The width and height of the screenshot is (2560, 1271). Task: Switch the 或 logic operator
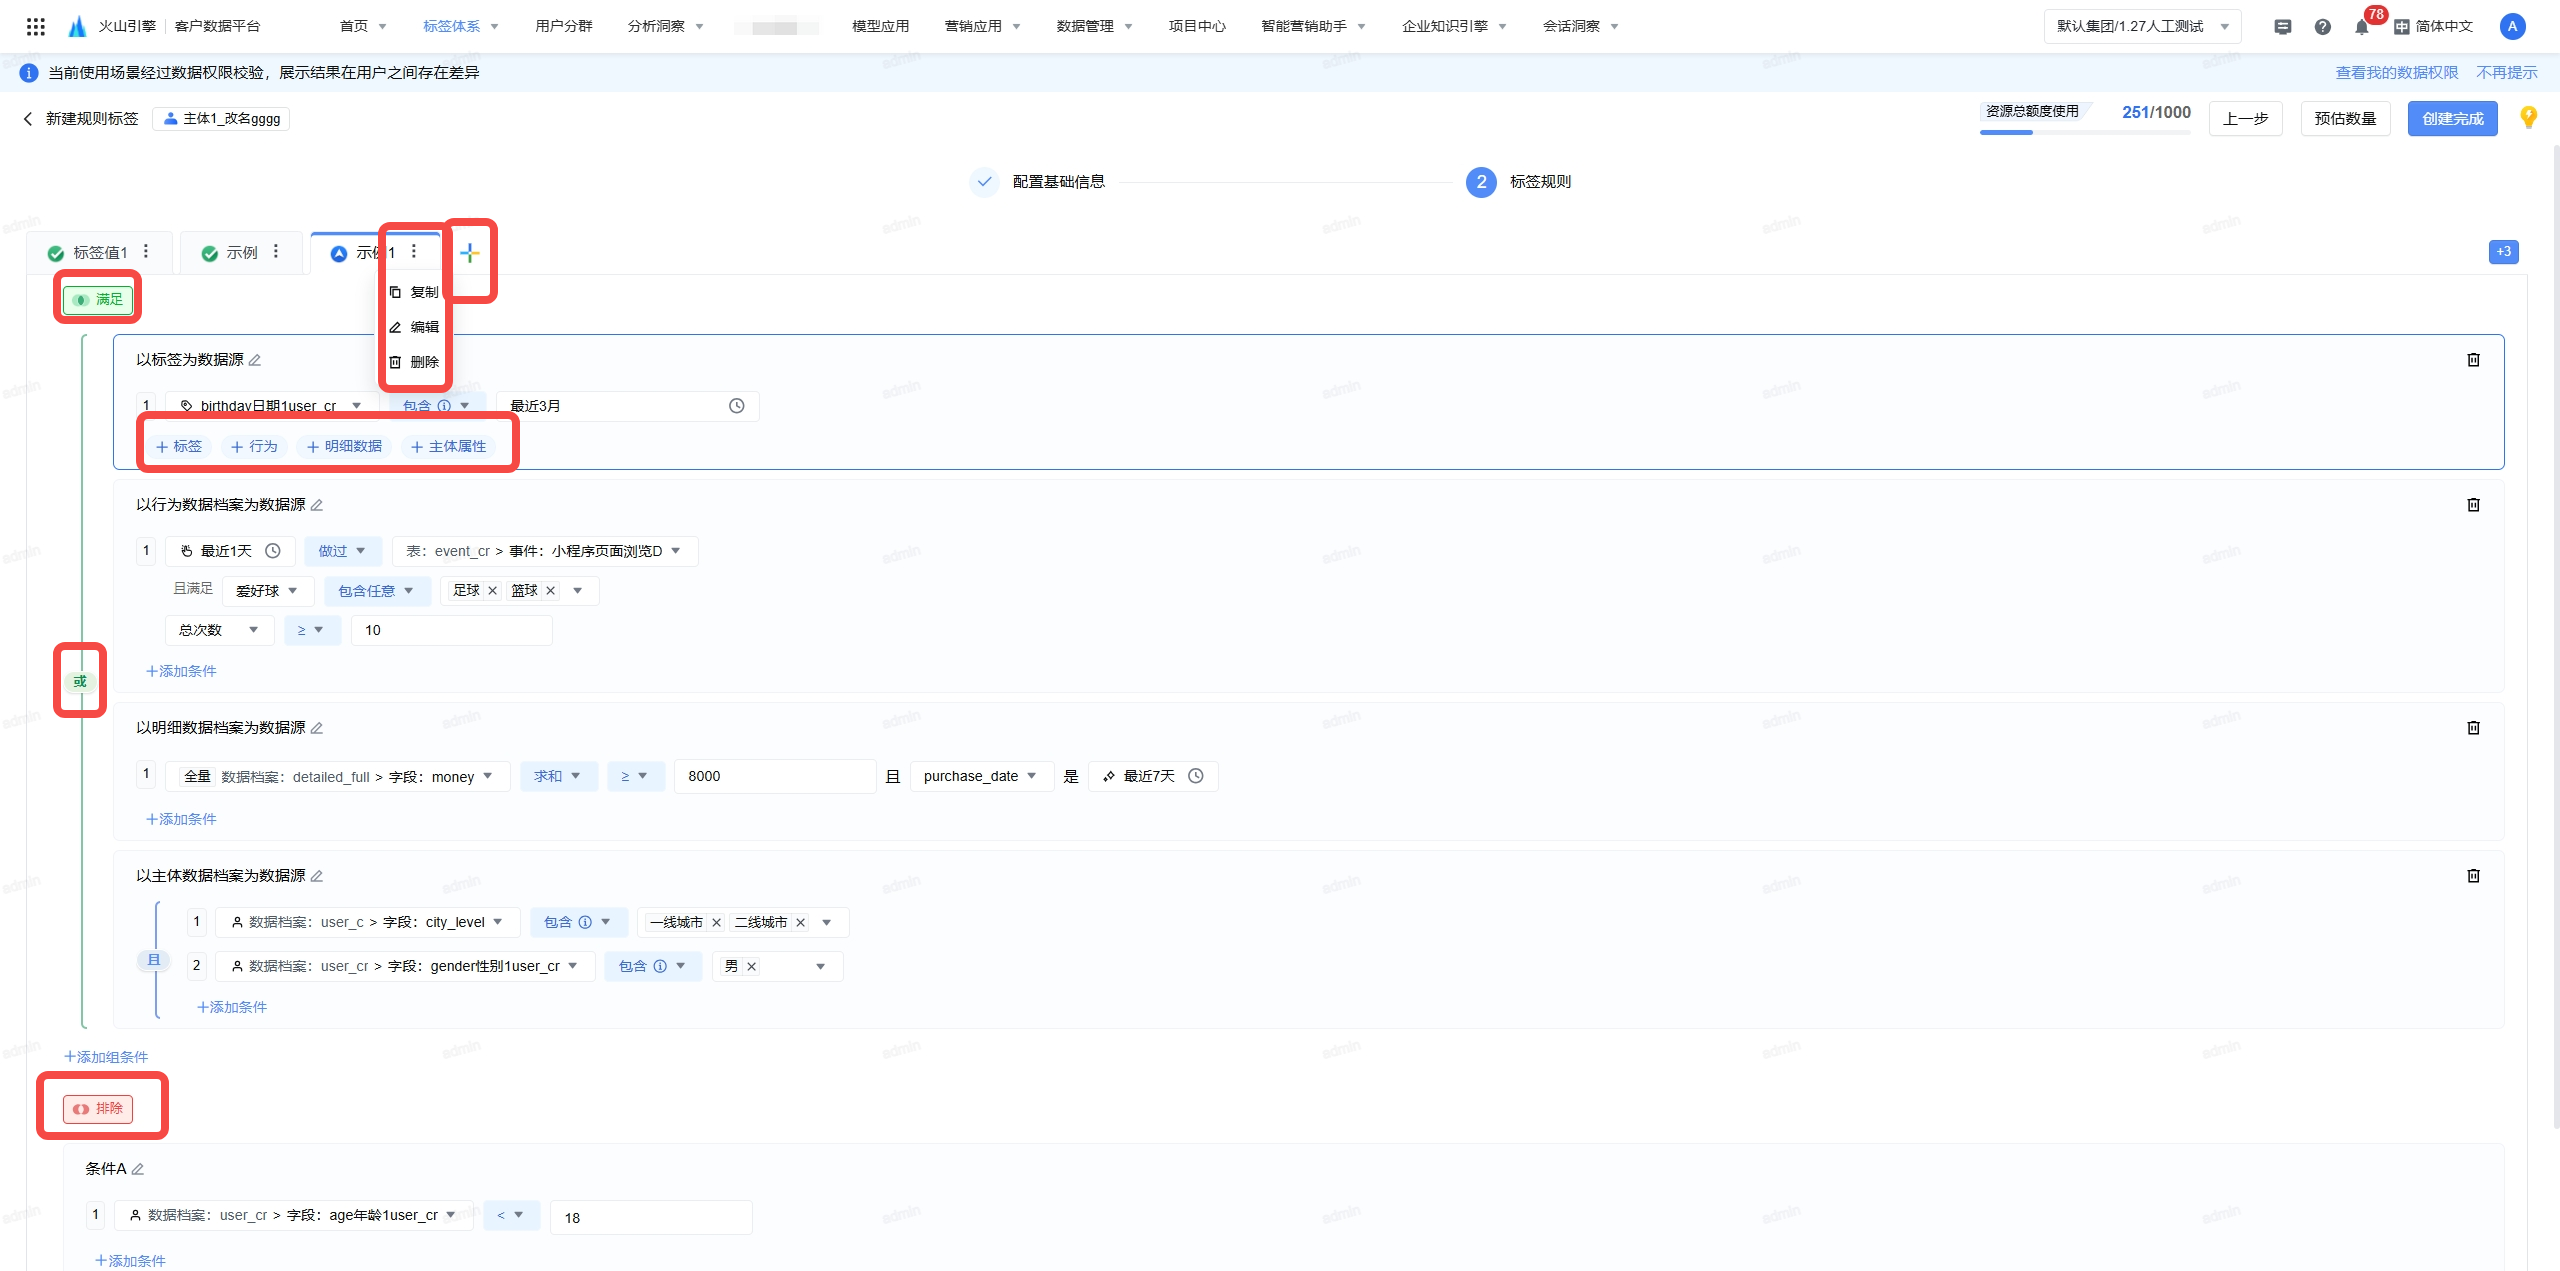tap(80, 681)
